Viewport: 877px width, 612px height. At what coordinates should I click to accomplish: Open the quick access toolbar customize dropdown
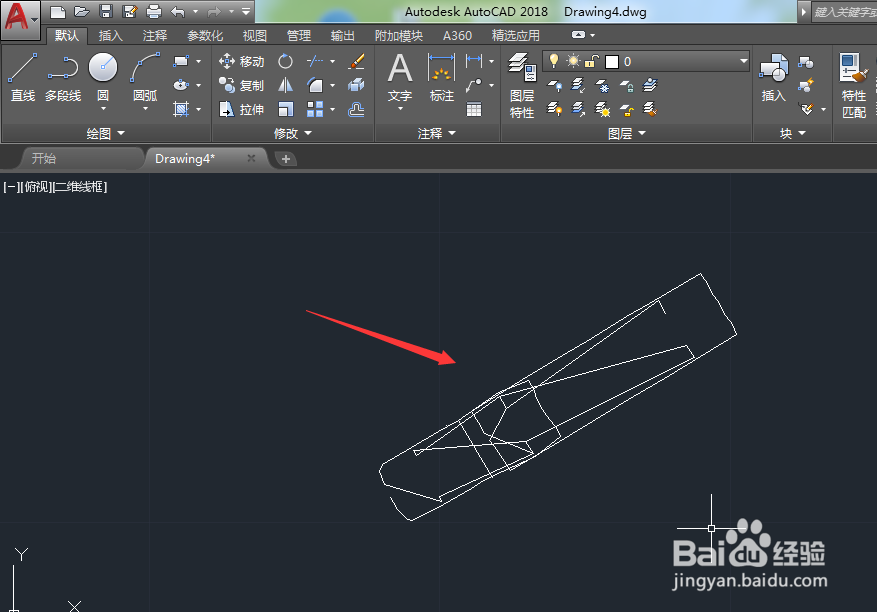[246, 11]
